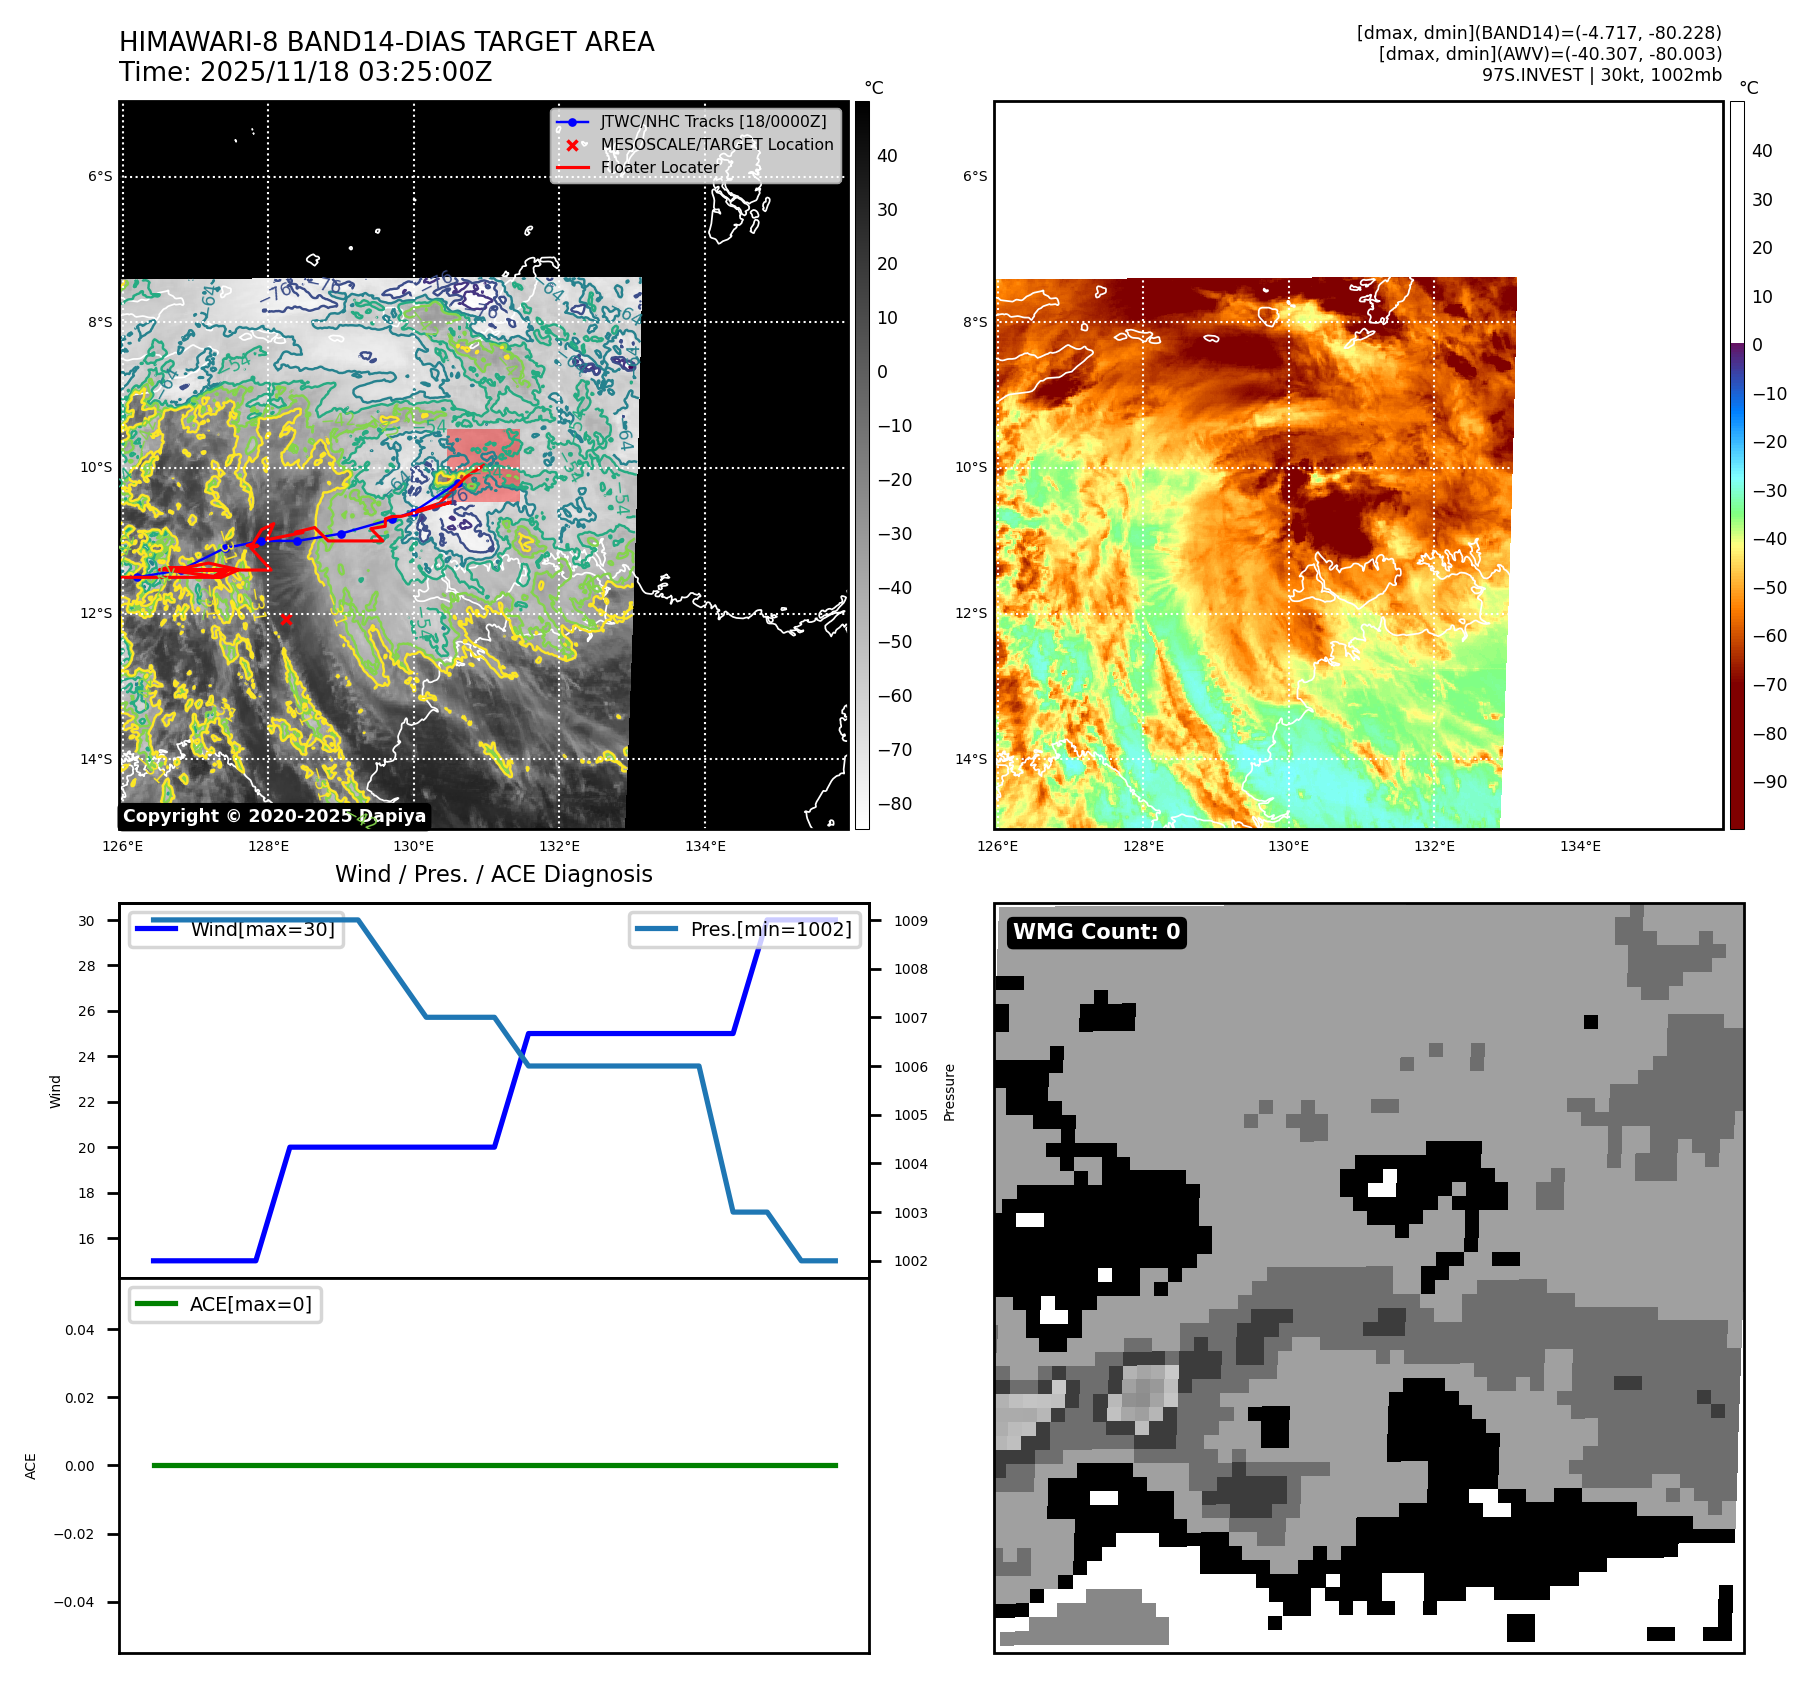Click the rainbow temperature colorbar on the right
The image size is (1813, 1690).
coord(1737,465)
